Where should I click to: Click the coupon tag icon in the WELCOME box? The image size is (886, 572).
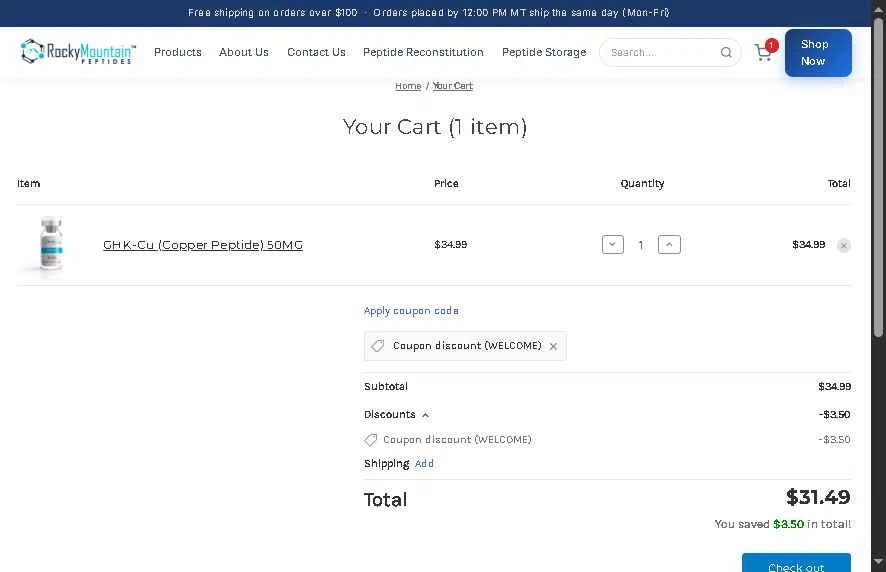pos(377,345)
